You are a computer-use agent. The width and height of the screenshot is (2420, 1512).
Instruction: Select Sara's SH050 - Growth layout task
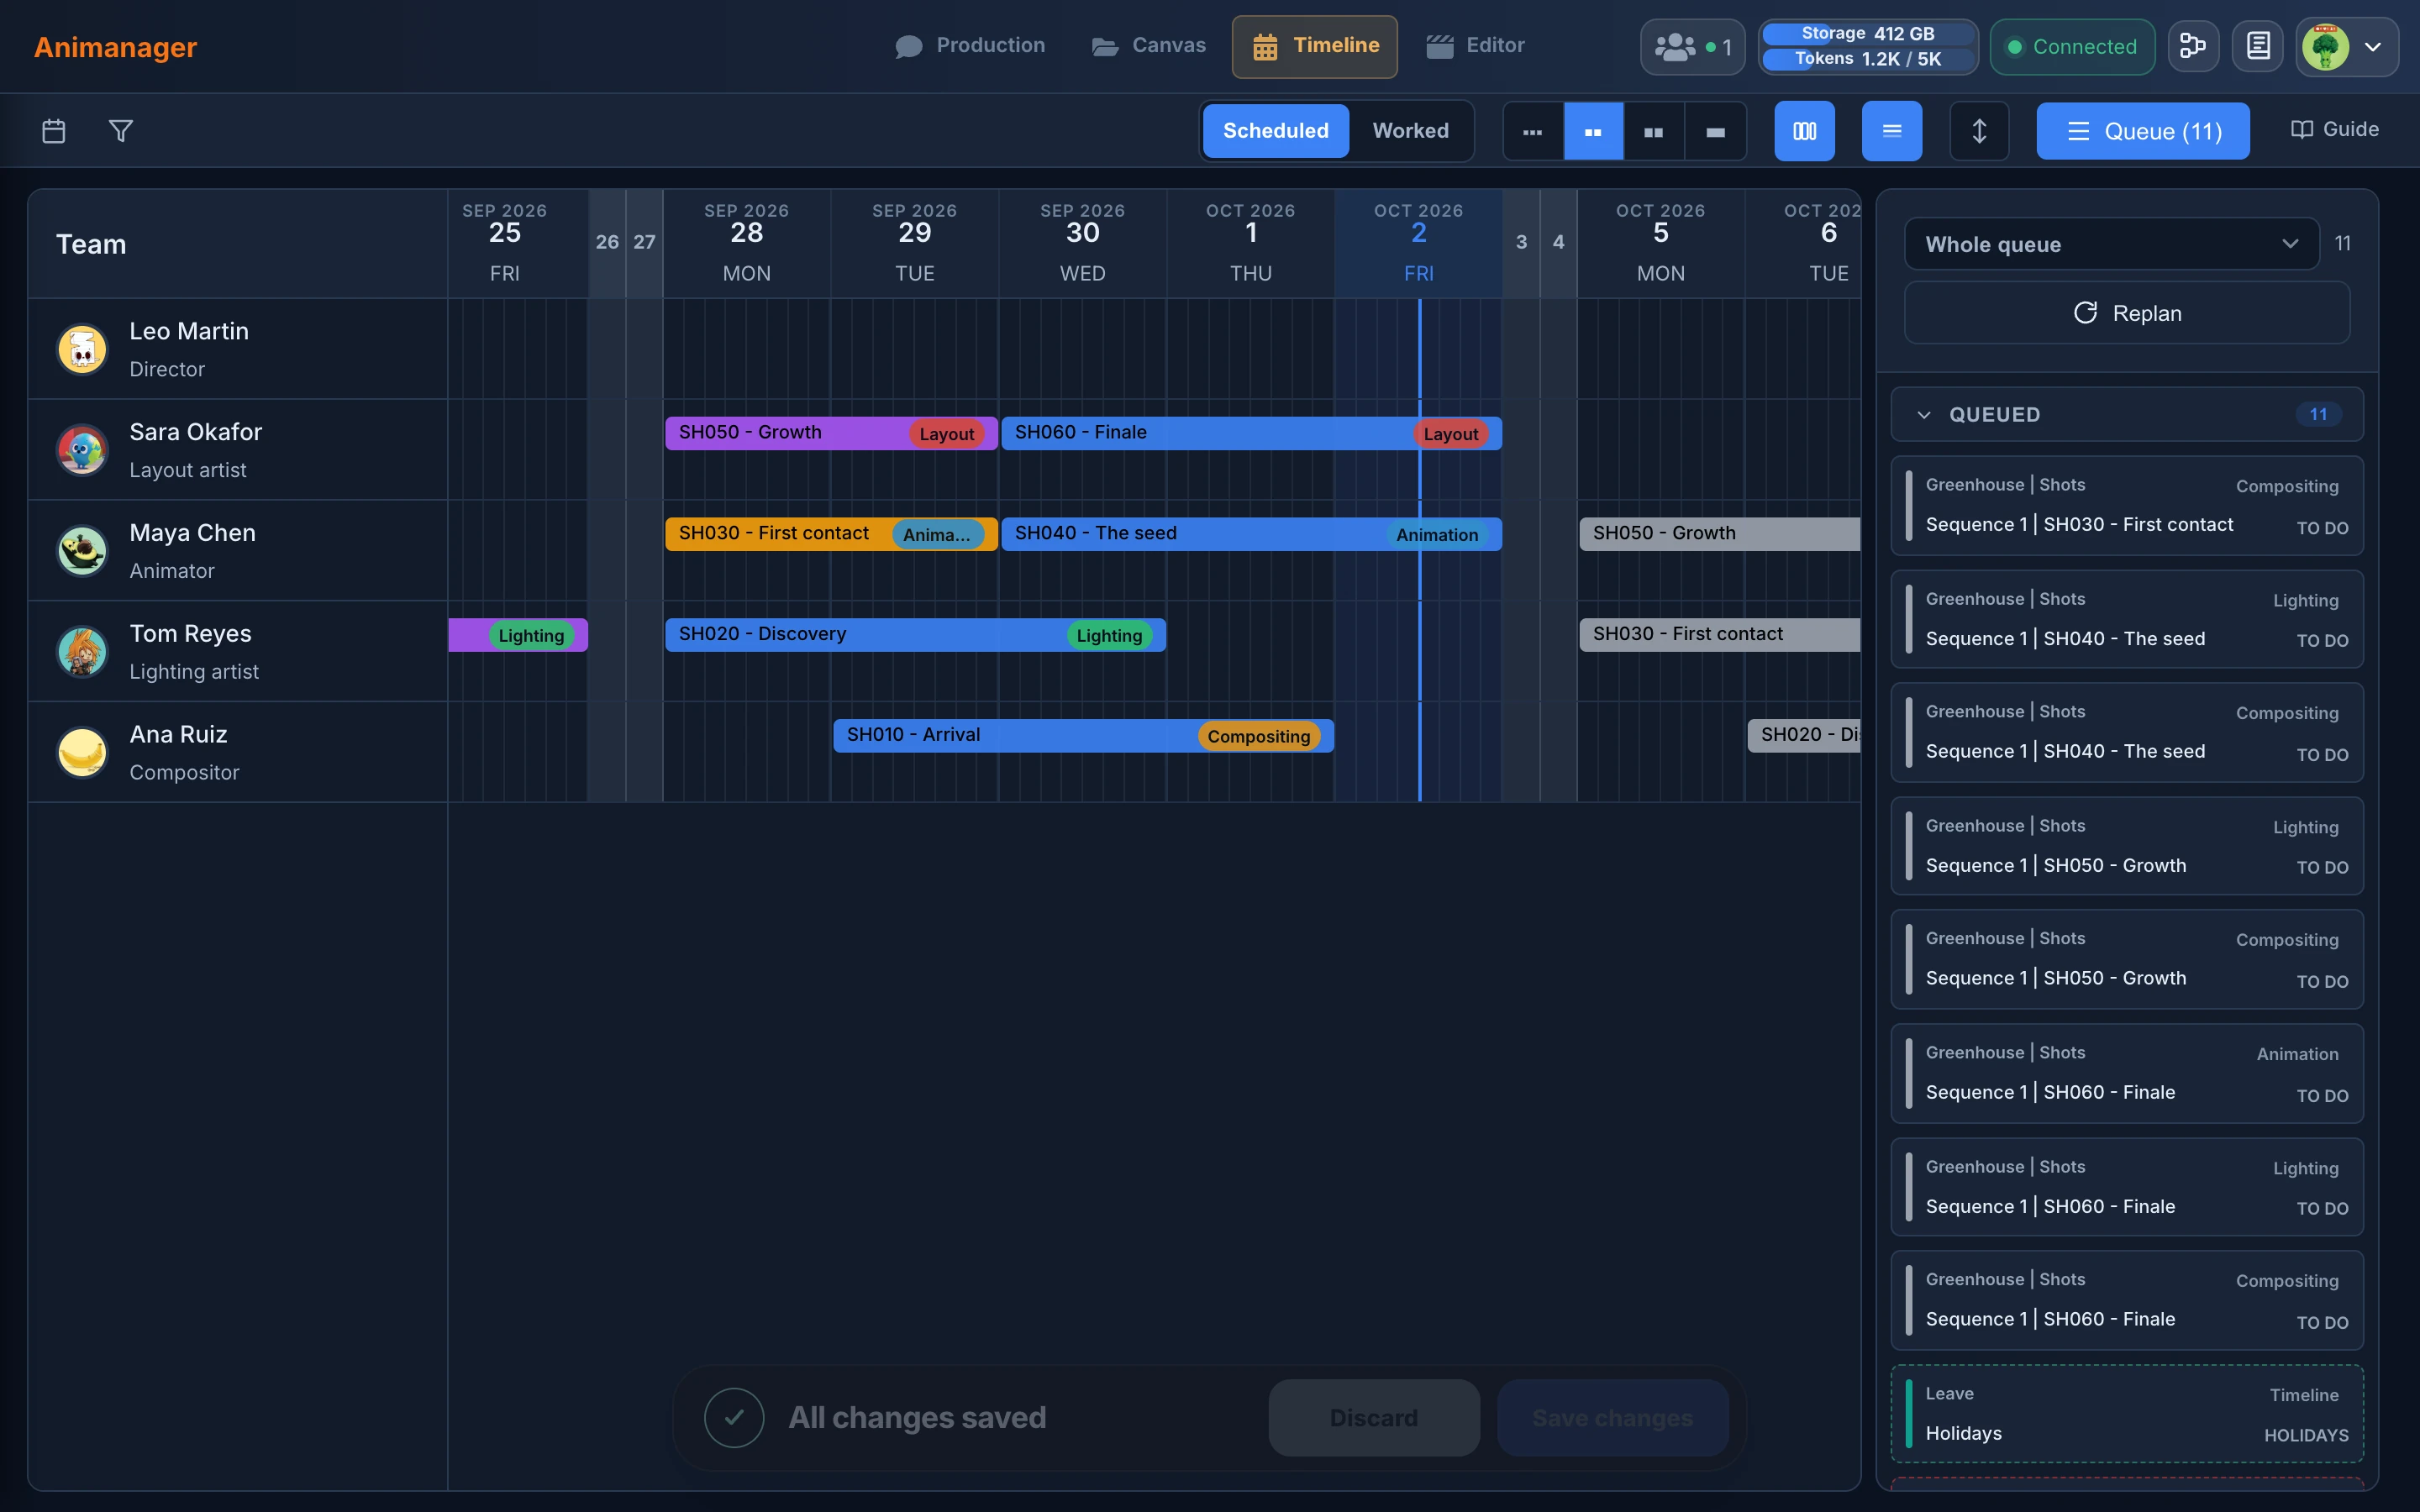[831, 433]
